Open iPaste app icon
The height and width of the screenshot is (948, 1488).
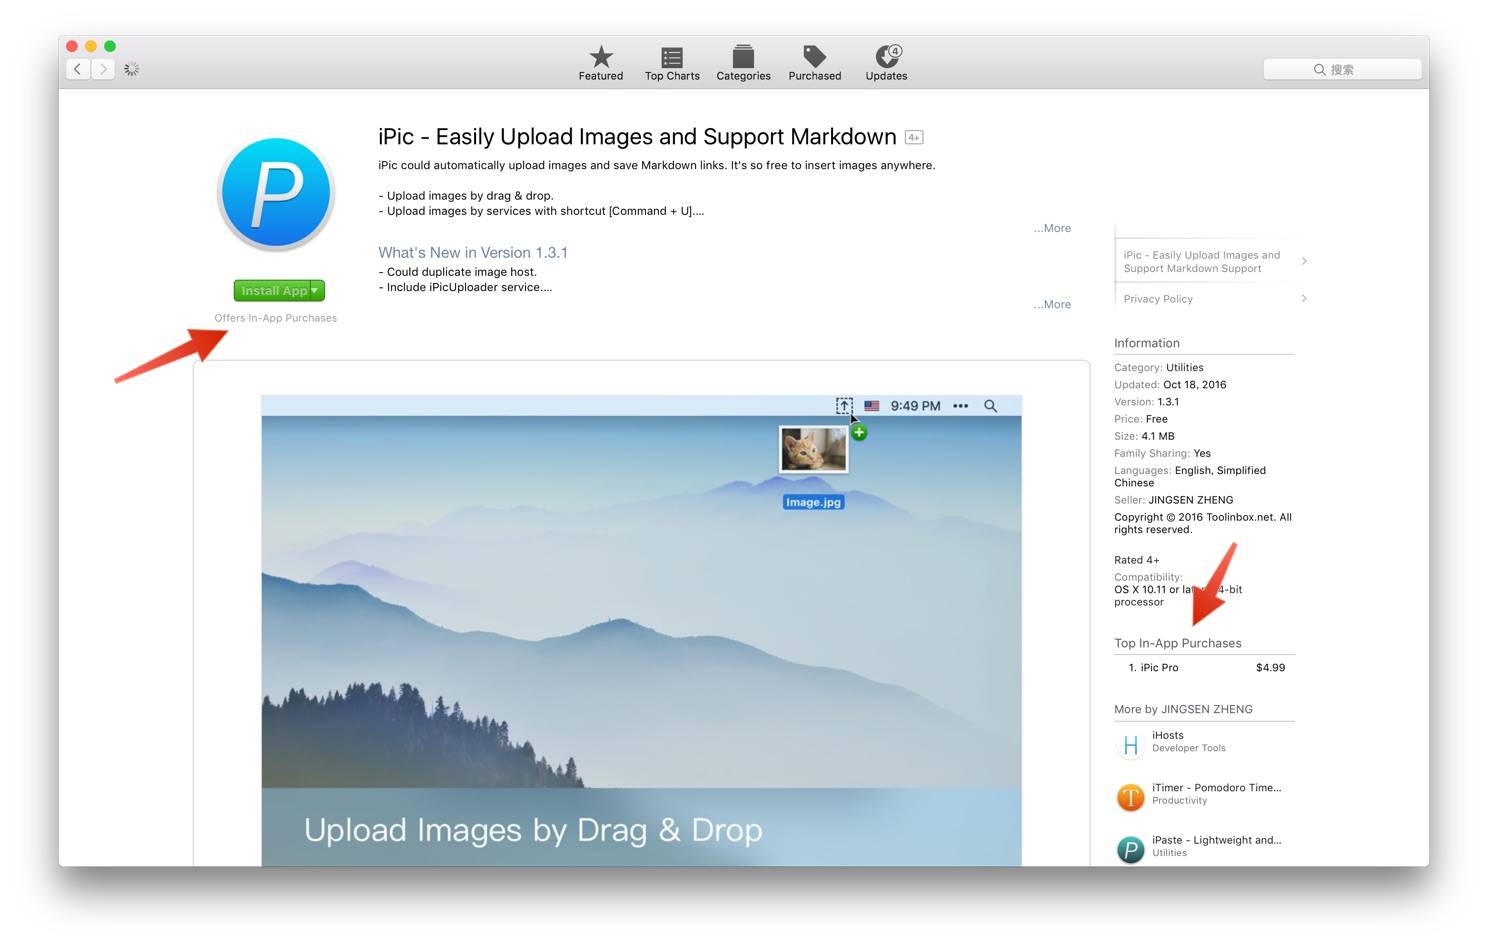point(1130,849)
